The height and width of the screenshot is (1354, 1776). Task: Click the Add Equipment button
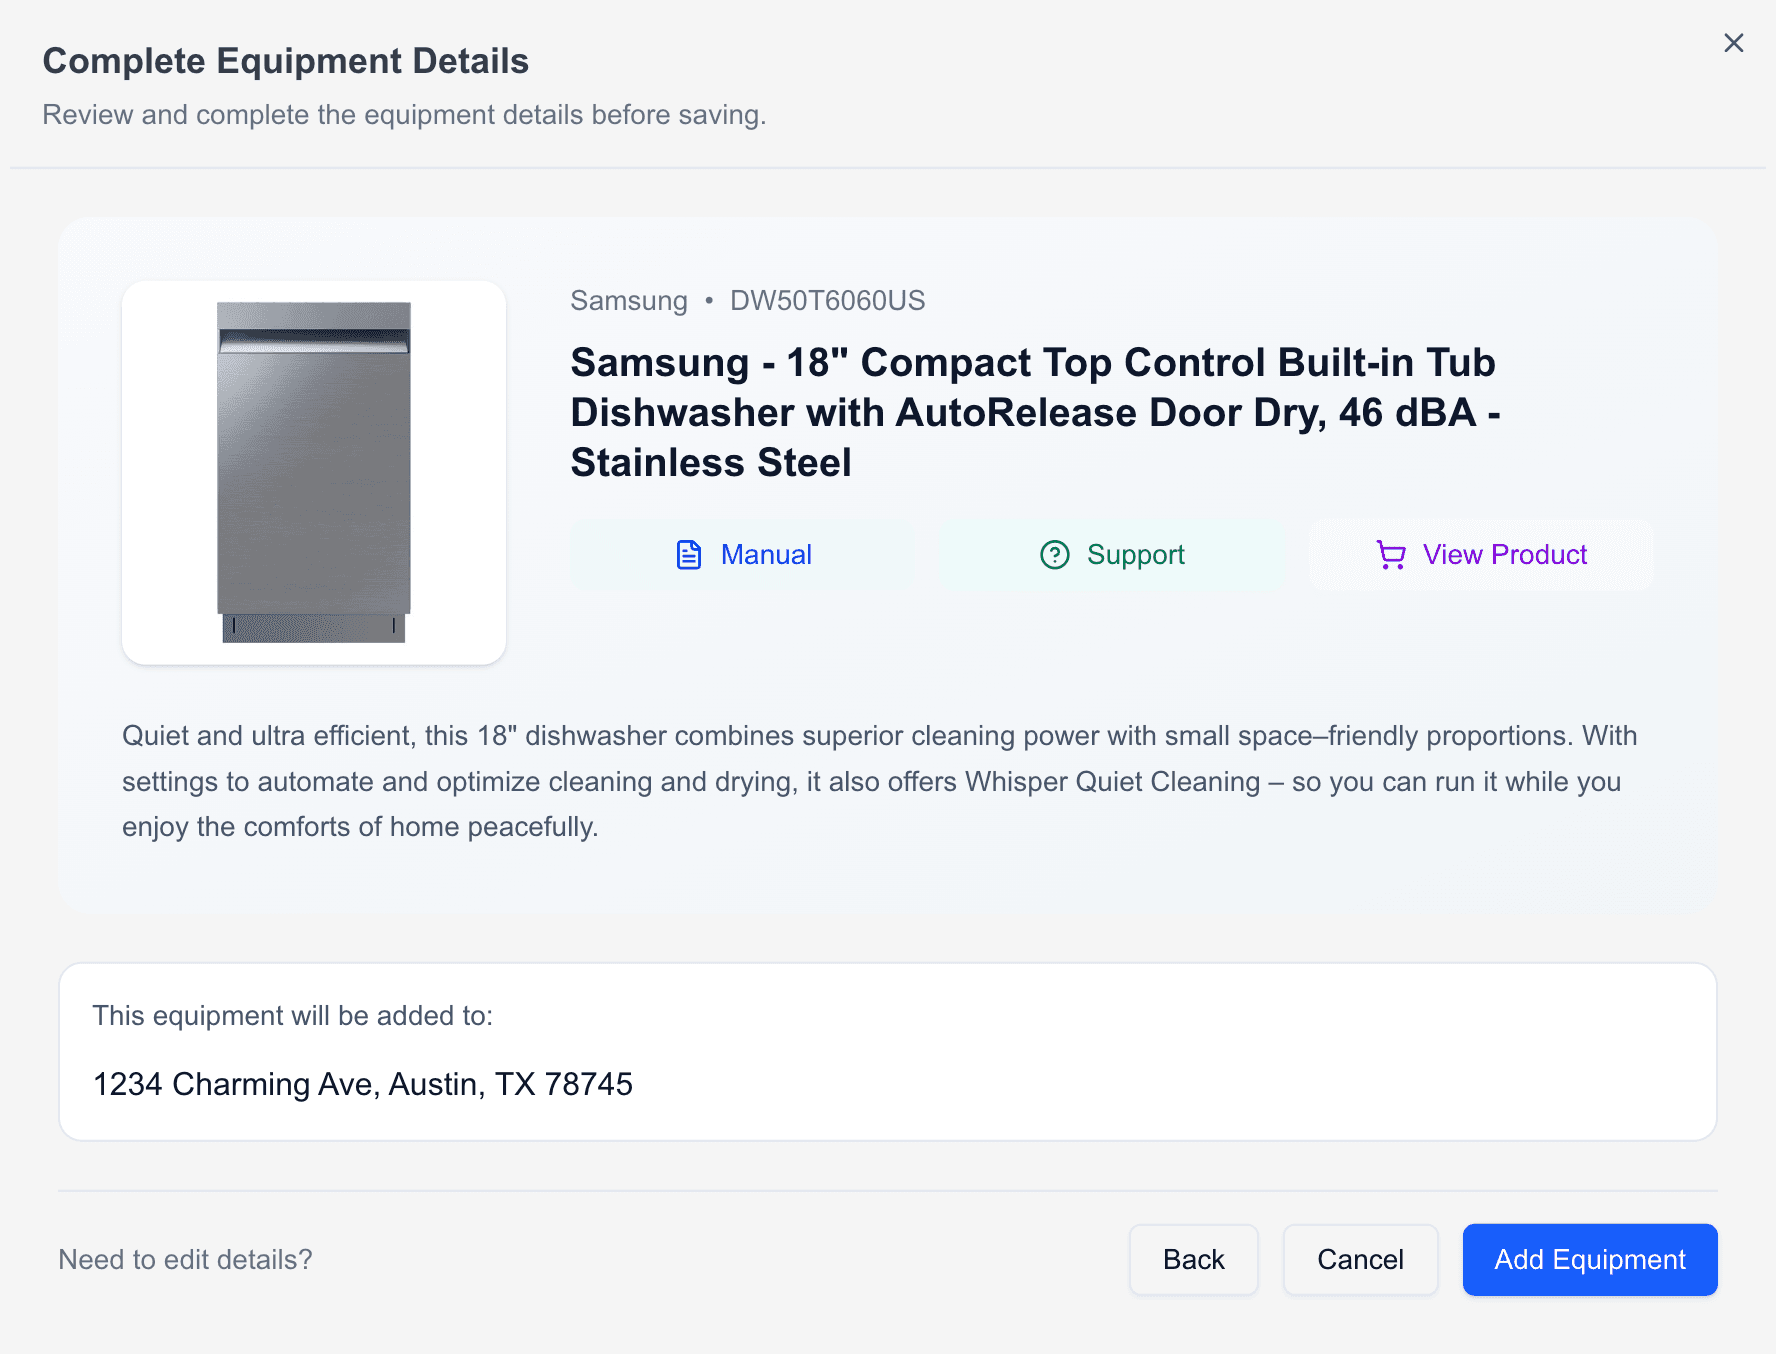(1589, 1260)
